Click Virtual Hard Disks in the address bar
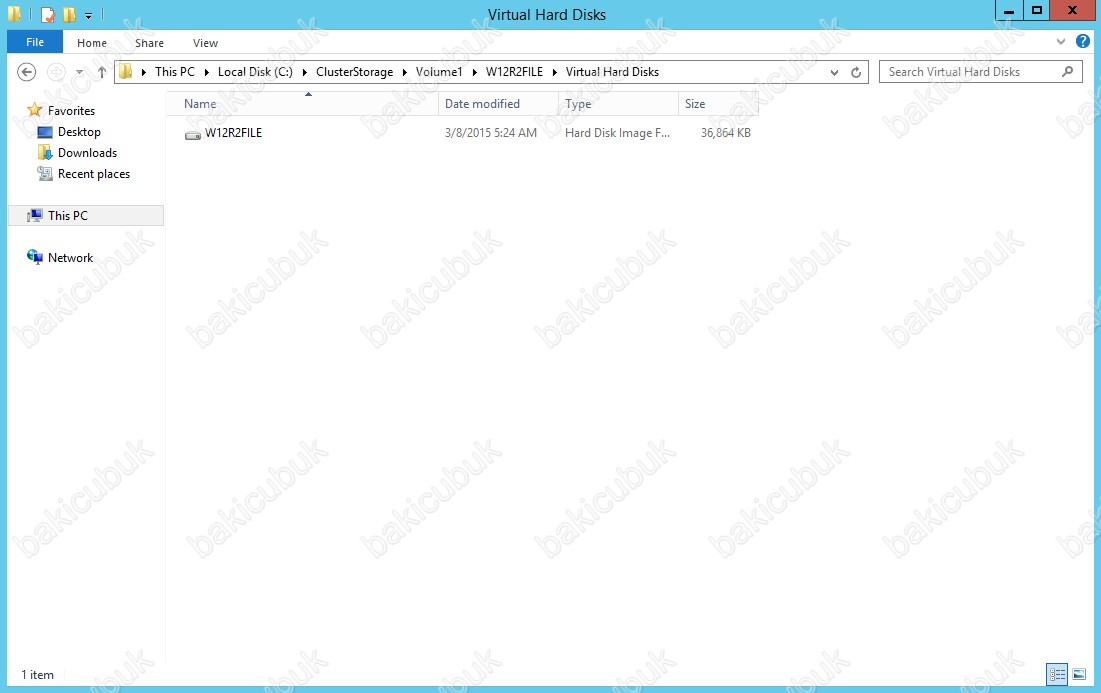This screenshot has width=1101, height=693. (612, 72)
